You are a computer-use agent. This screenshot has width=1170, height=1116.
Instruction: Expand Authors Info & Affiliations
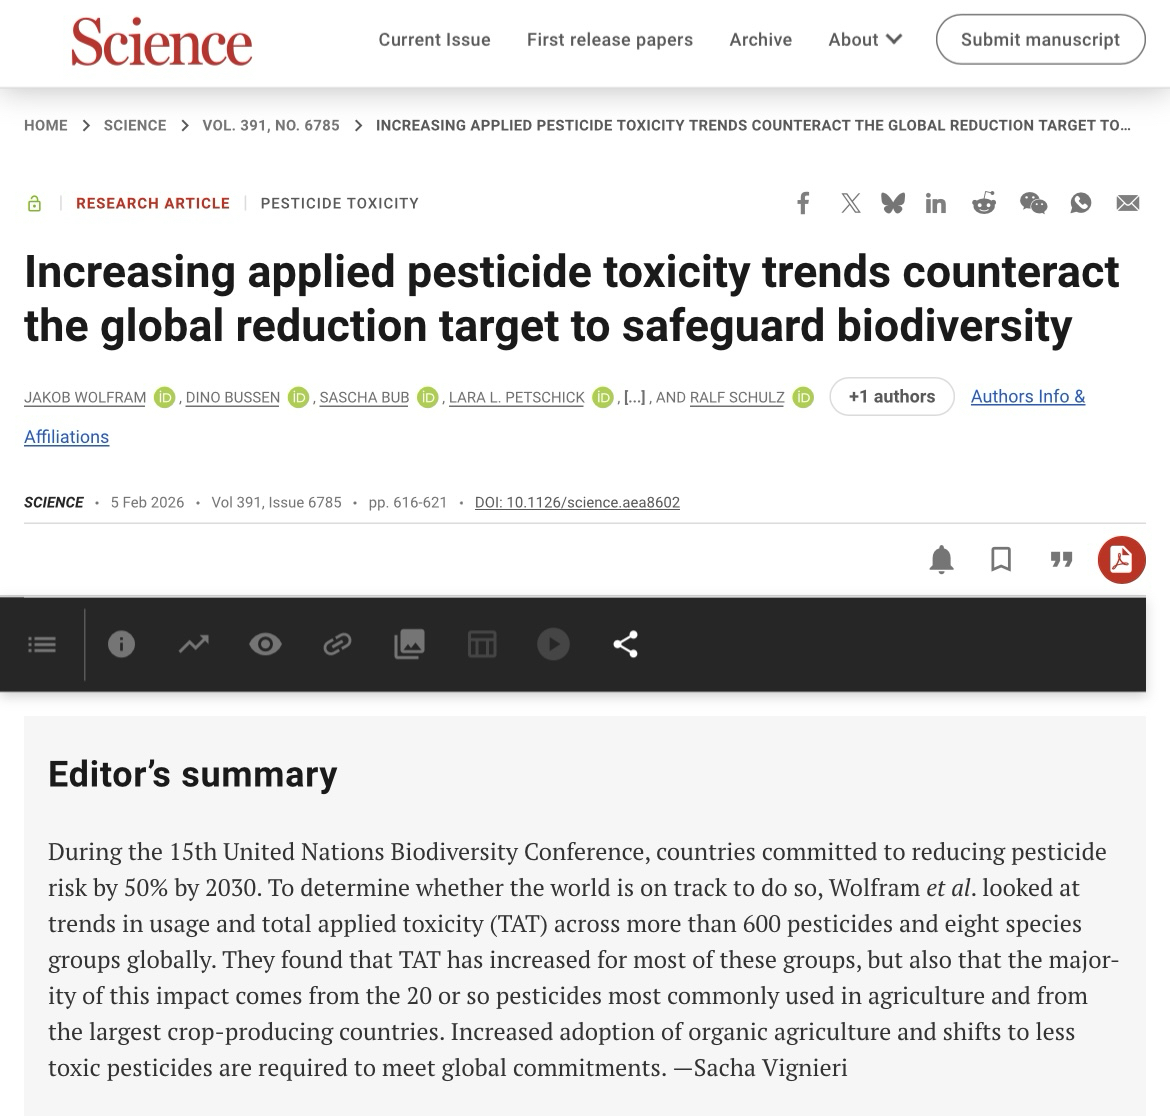pyautogui.click(x=1027, y=397)
